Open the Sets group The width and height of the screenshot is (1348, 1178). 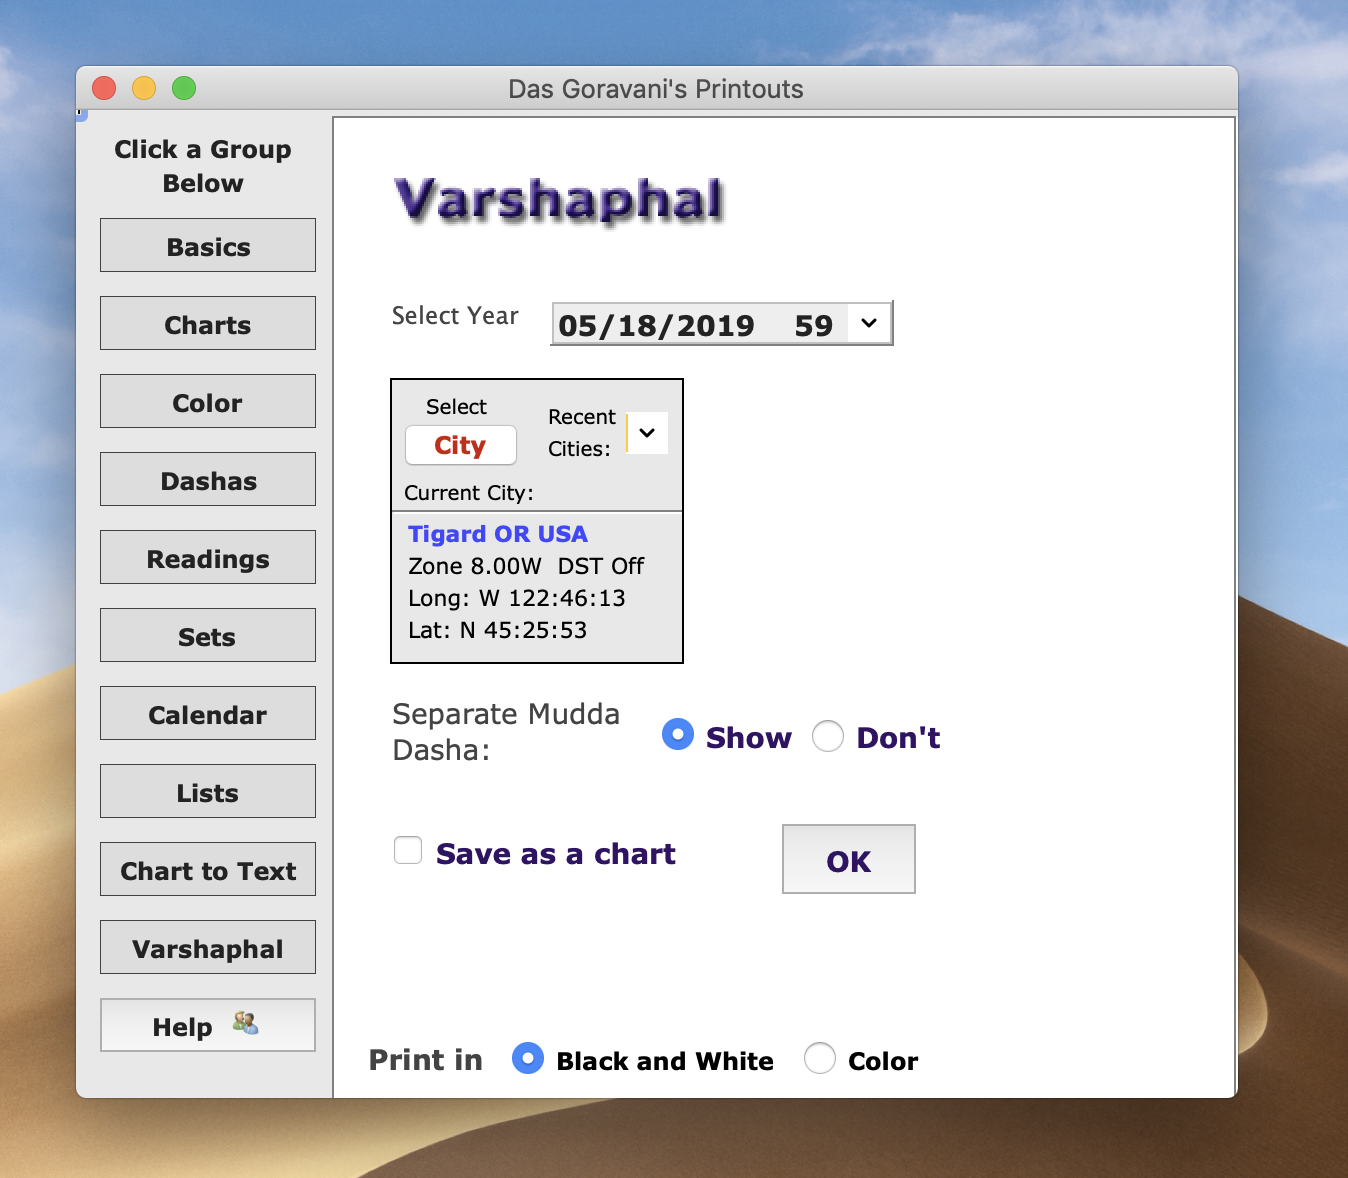(207, 636)
